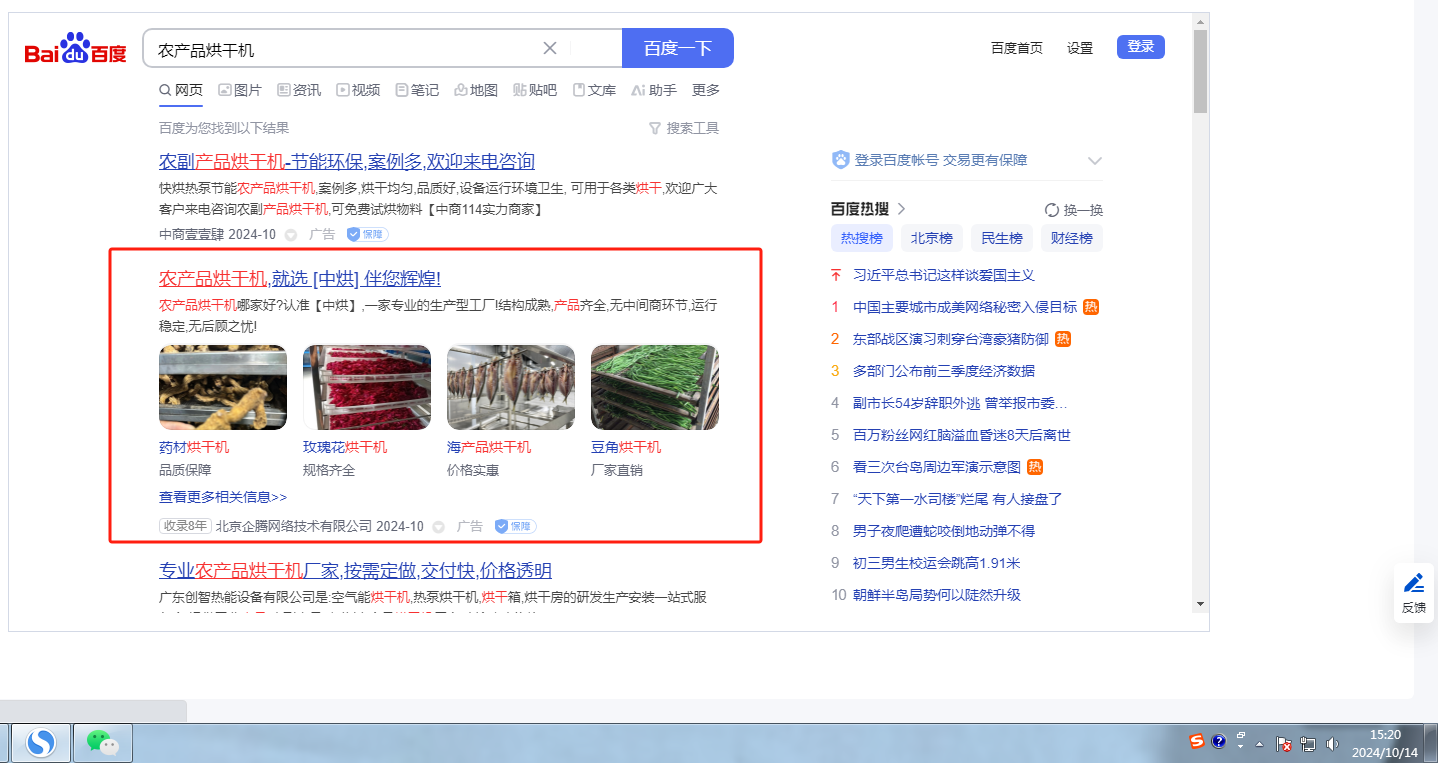The height and width of the screenshot is (763, 1438).
Task: Click the volume speaker tray icon
Action: [1332, 744]
